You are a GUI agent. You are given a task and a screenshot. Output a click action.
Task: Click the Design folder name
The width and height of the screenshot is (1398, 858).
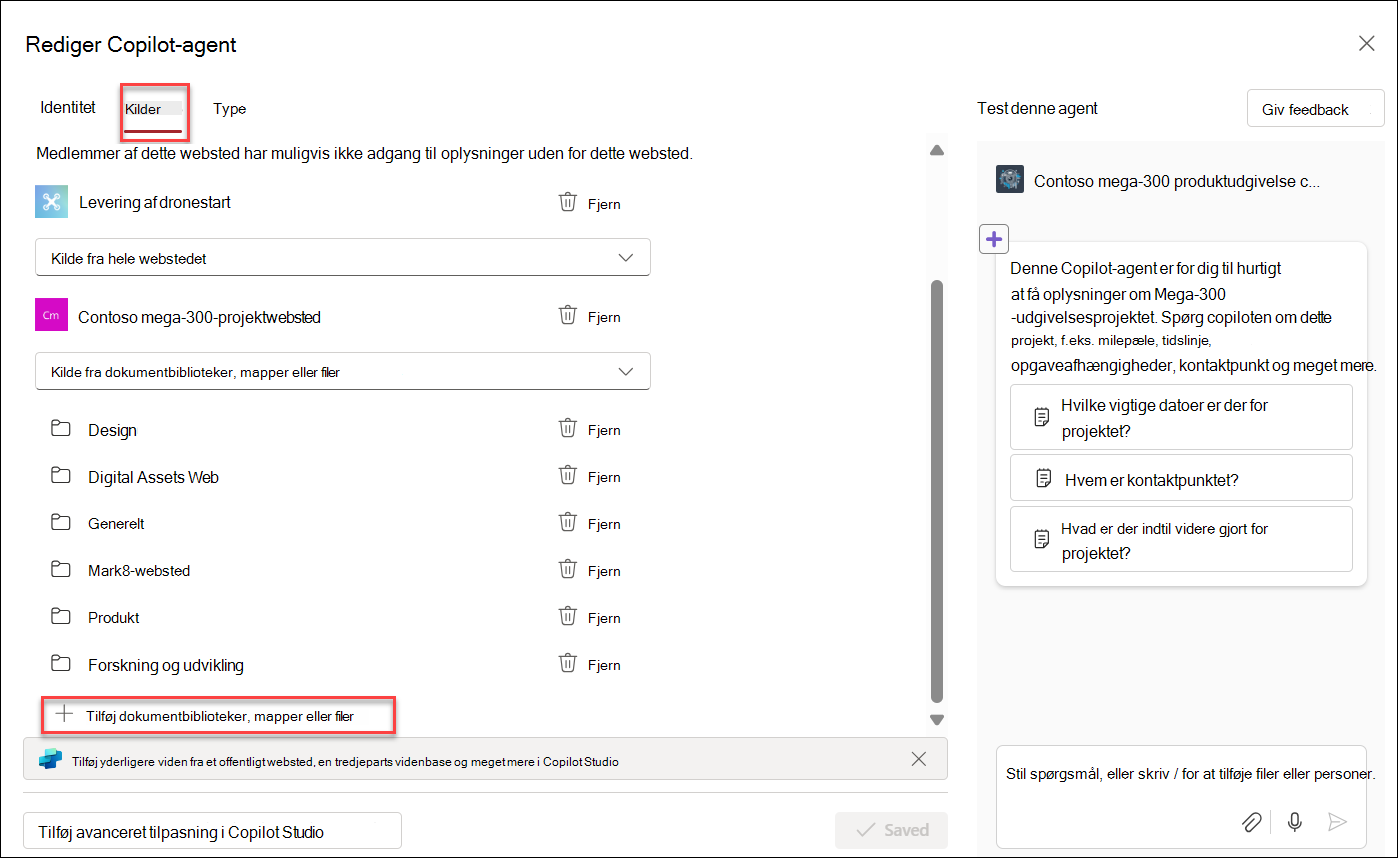tap(112, 430)
